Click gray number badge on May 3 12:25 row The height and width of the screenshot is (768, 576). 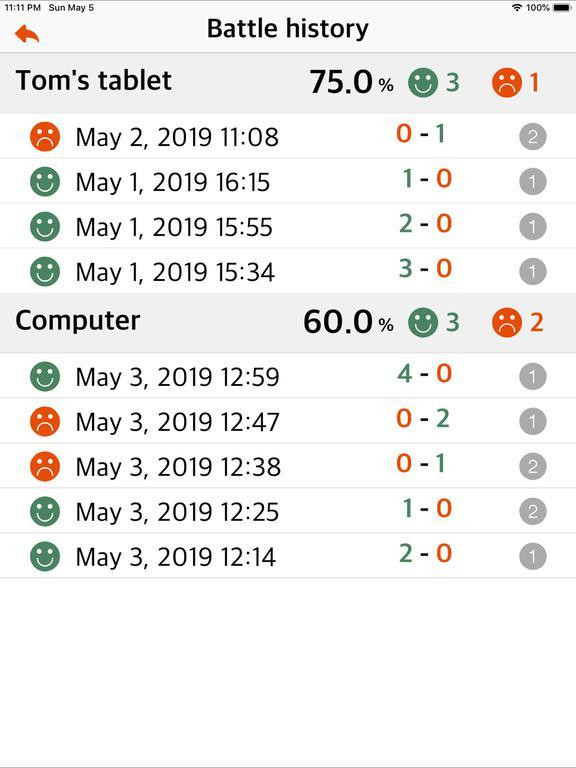[x=533, y=512]
